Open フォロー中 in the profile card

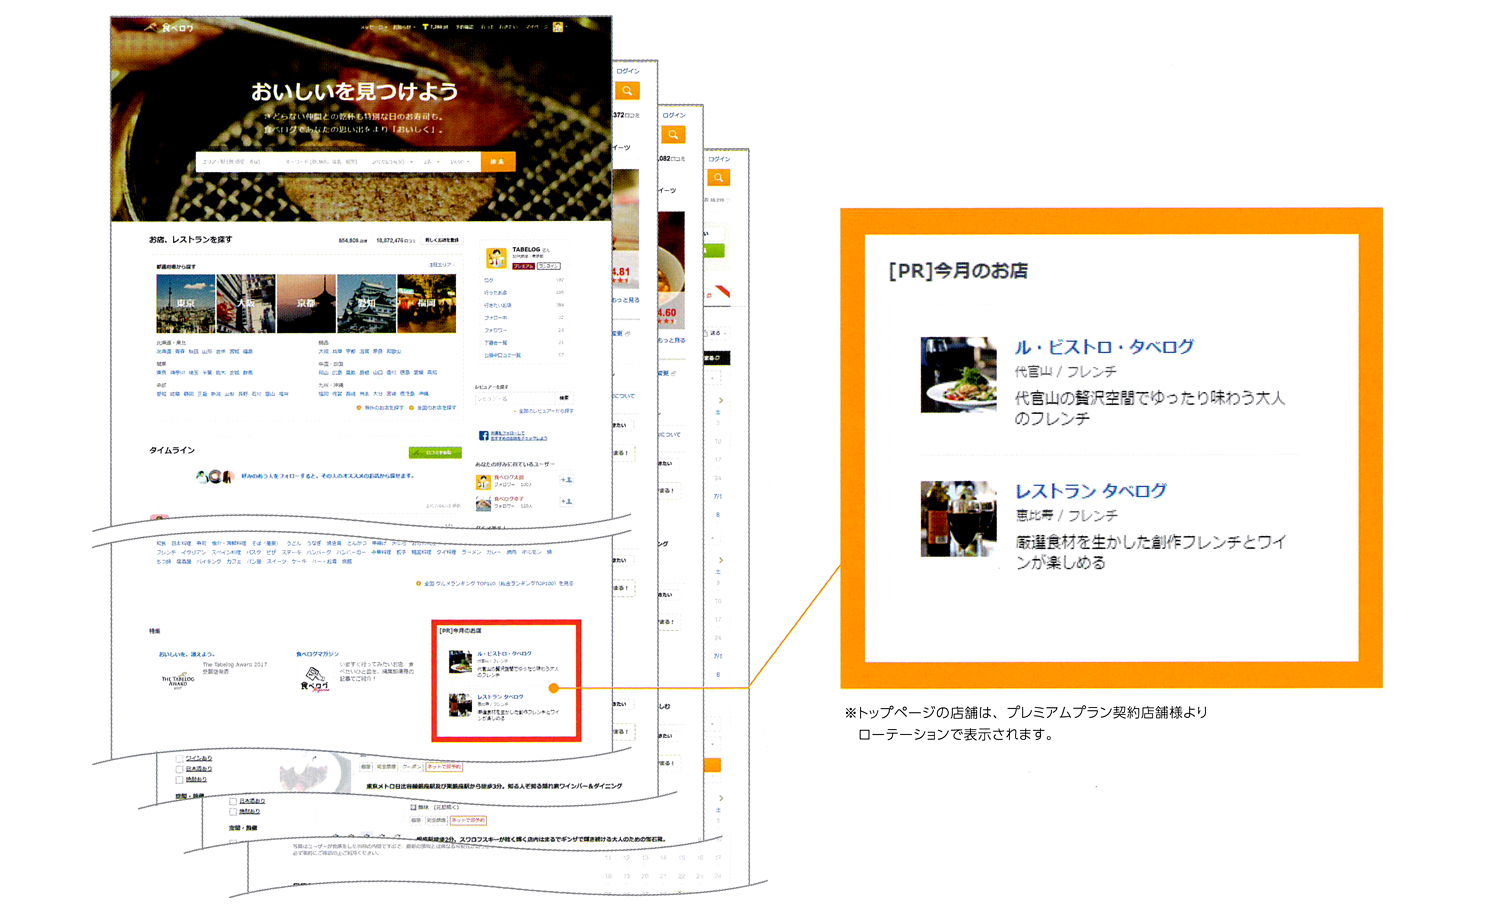[x=495, y=318]
